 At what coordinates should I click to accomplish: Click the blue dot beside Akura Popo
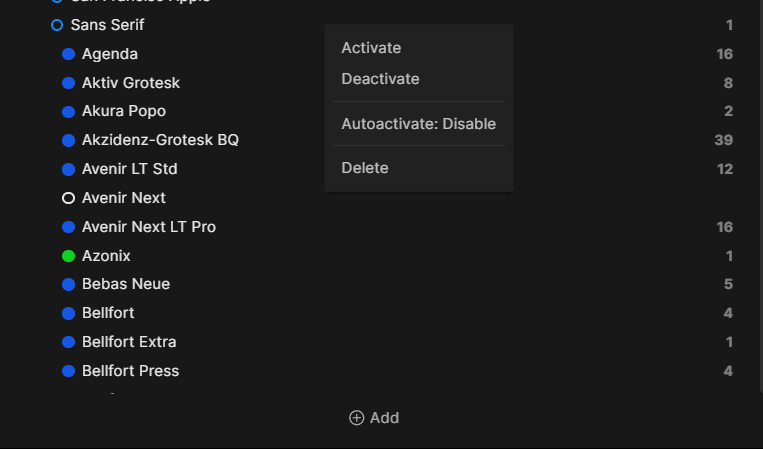(x=68, y=111)
